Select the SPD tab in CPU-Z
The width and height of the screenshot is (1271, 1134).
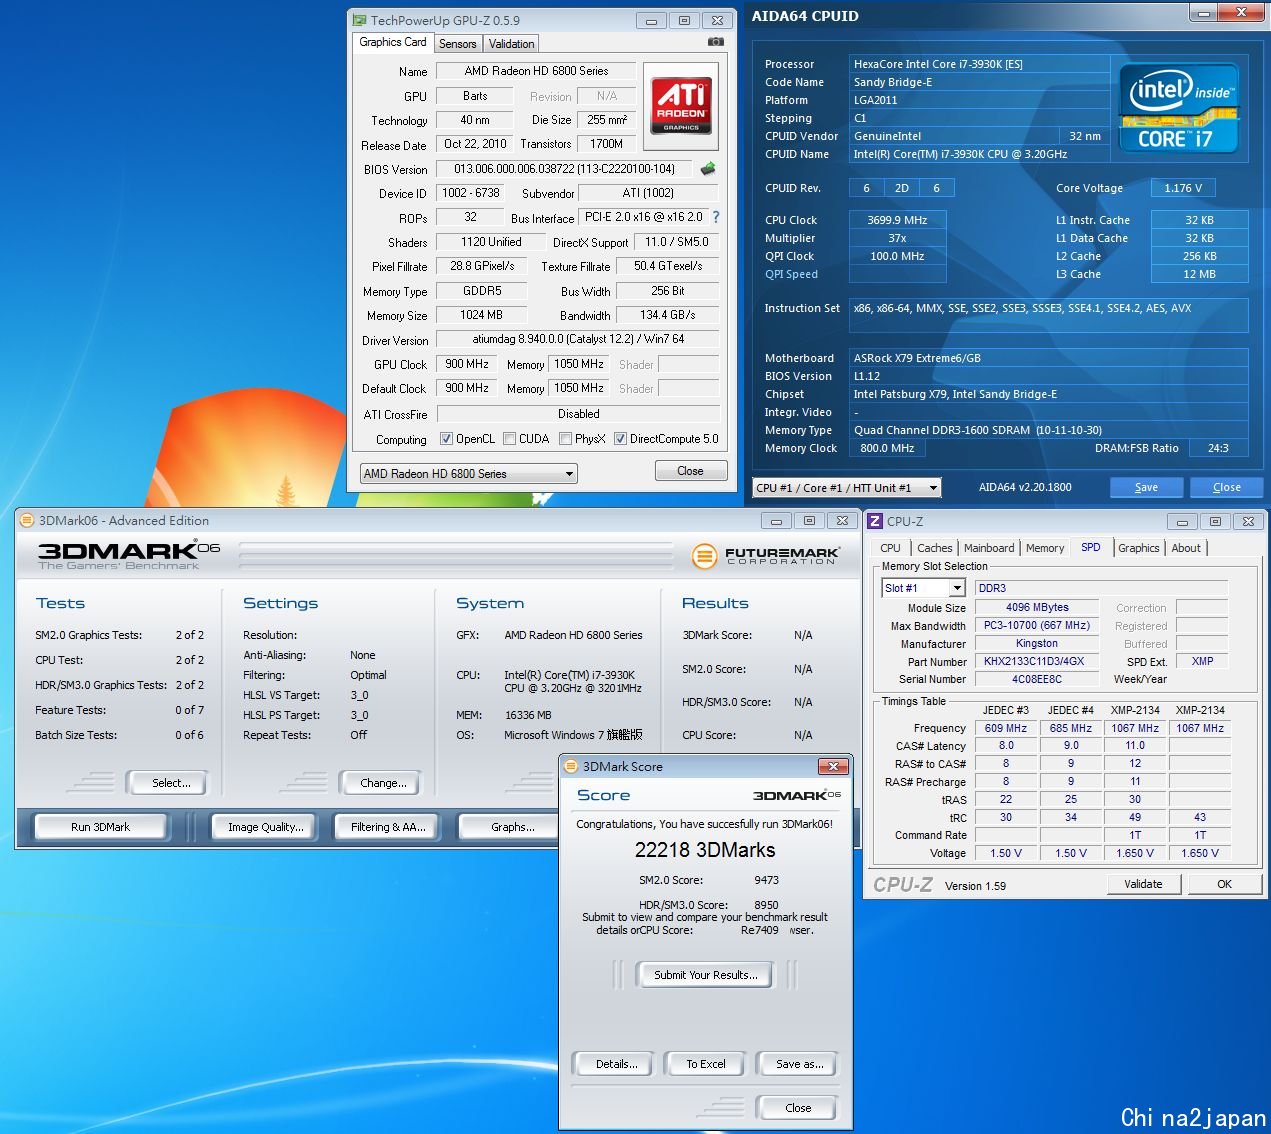1091,547
